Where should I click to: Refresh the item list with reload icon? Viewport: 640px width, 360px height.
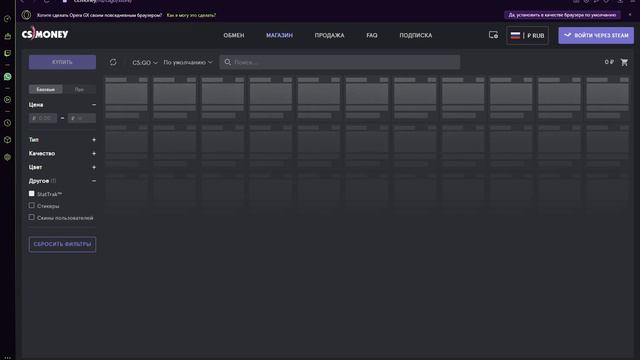(x=113, y=62)
